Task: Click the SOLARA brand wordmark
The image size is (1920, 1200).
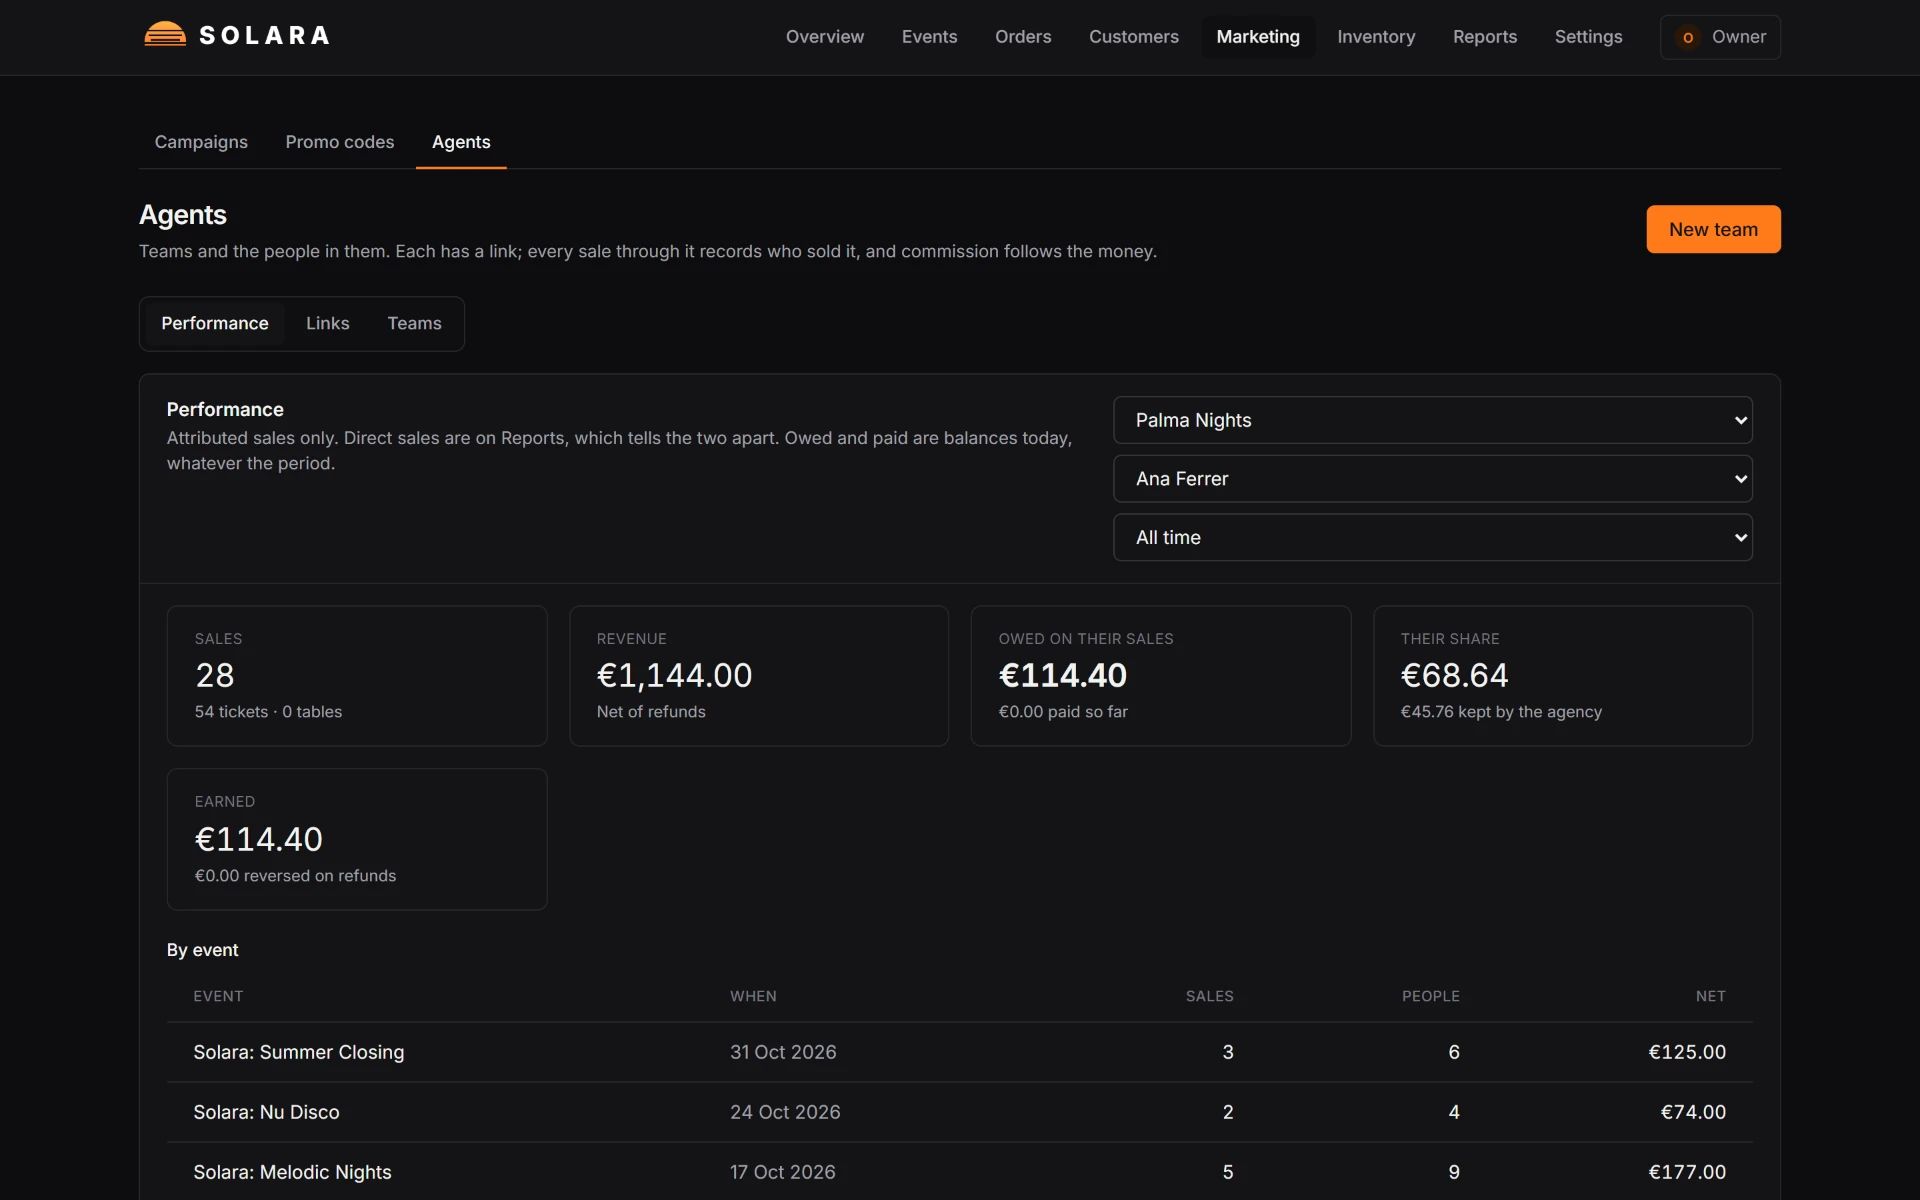Action: tap(265, 36)
